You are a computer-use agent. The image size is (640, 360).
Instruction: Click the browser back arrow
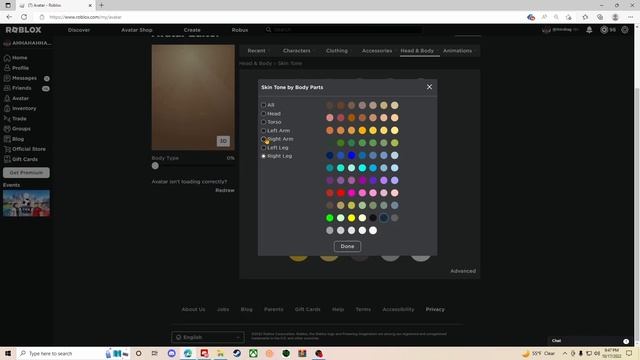click(x=9, y=17)
